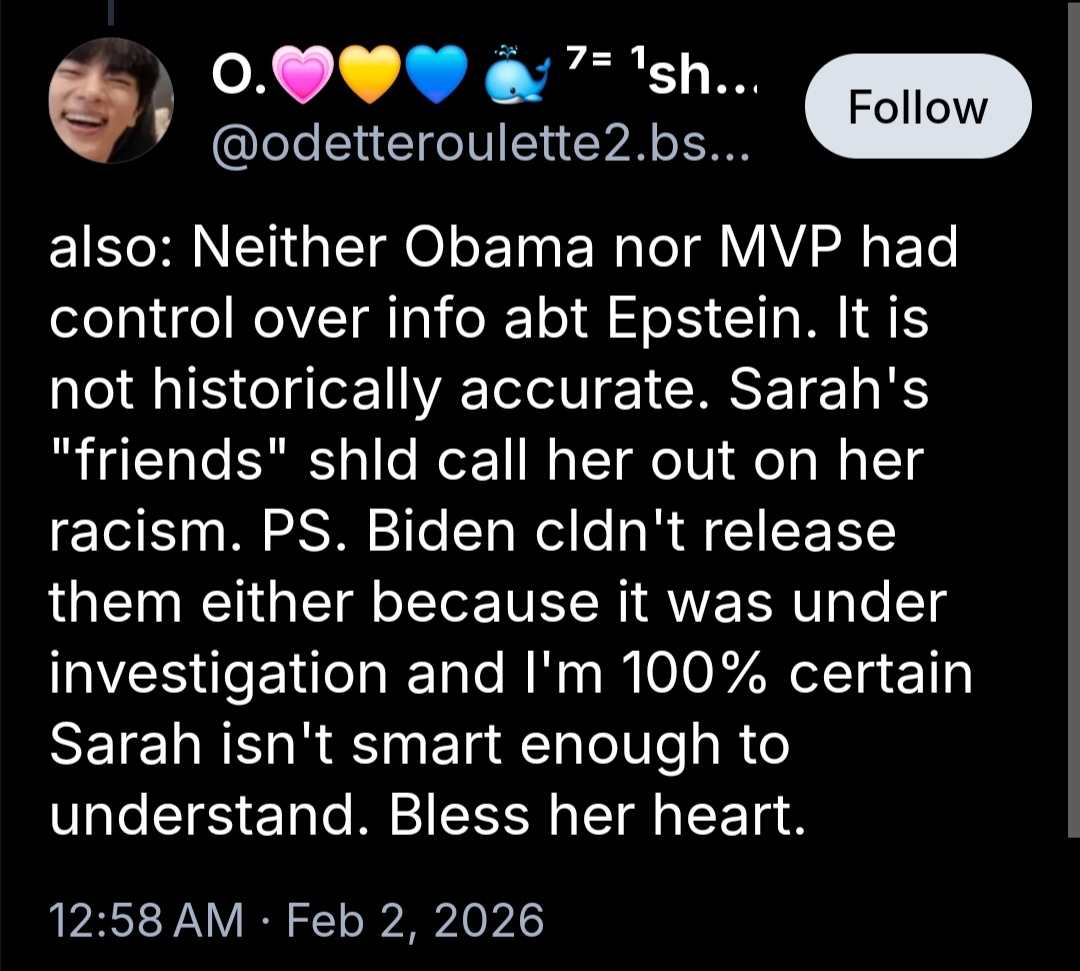Open the poster's profile avatar photo
The image size is (1080, 971).
112,101
